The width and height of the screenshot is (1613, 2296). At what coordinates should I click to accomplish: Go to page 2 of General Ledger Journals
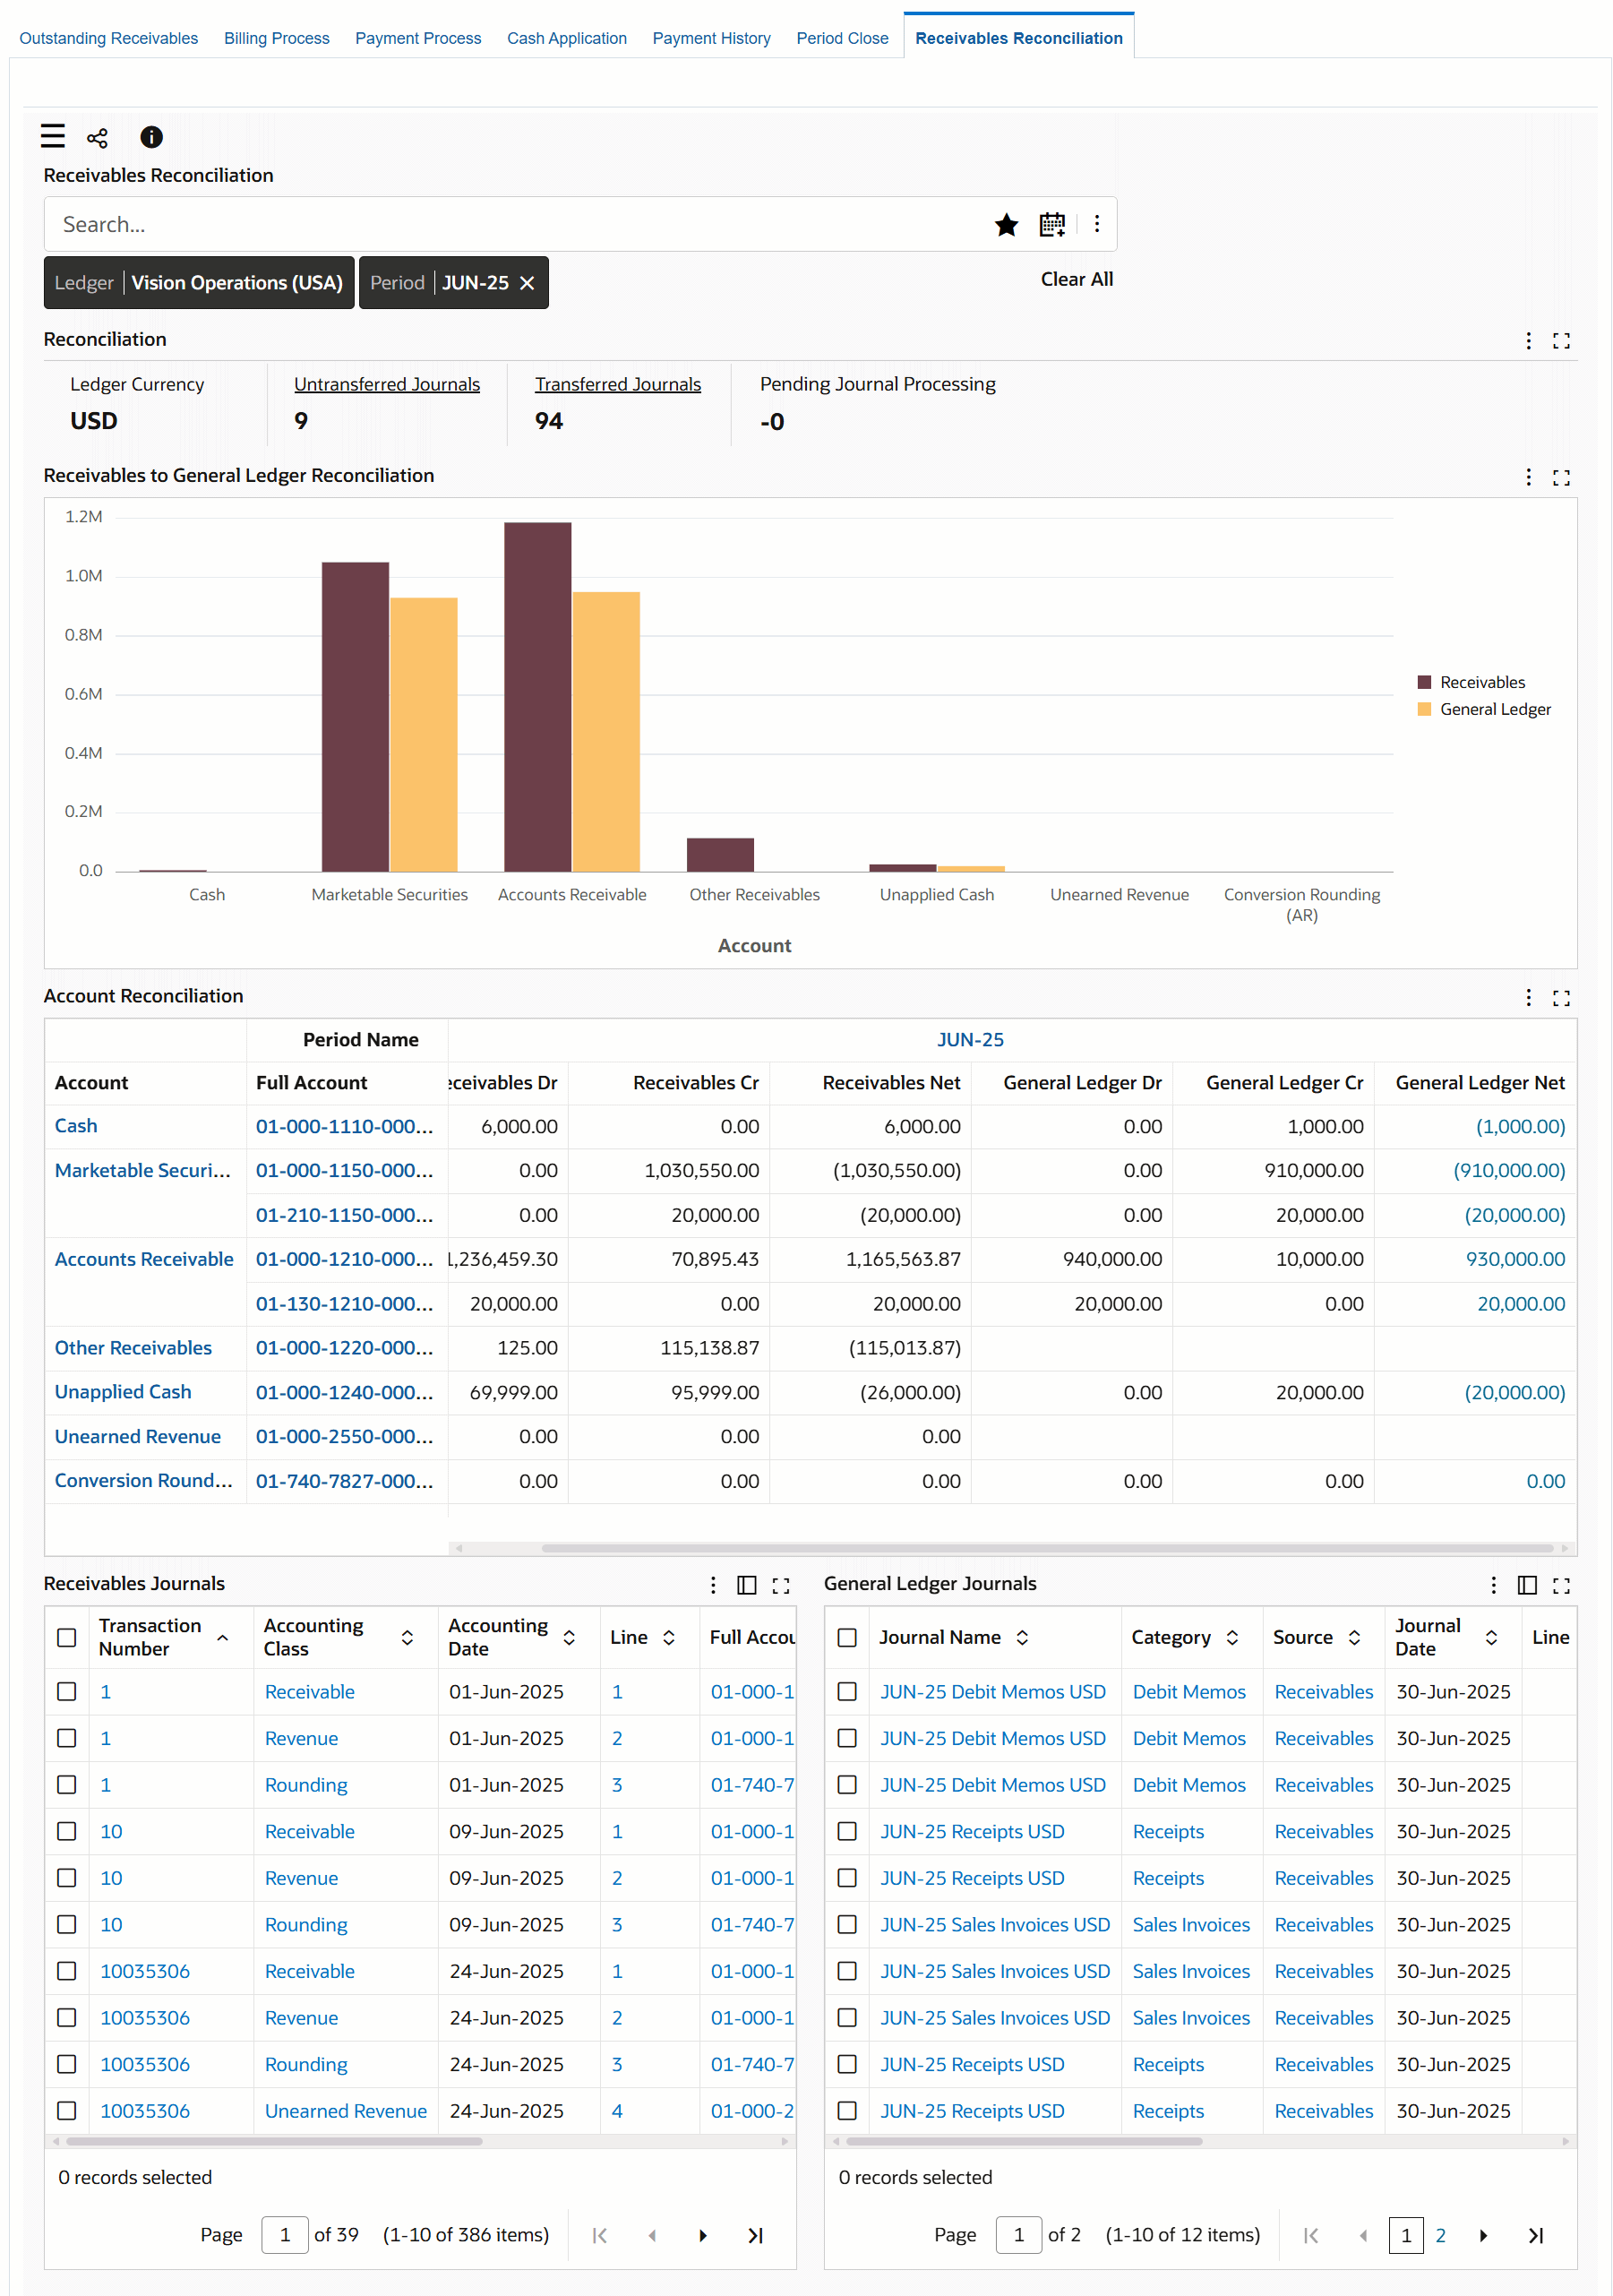(1440, 2235)
